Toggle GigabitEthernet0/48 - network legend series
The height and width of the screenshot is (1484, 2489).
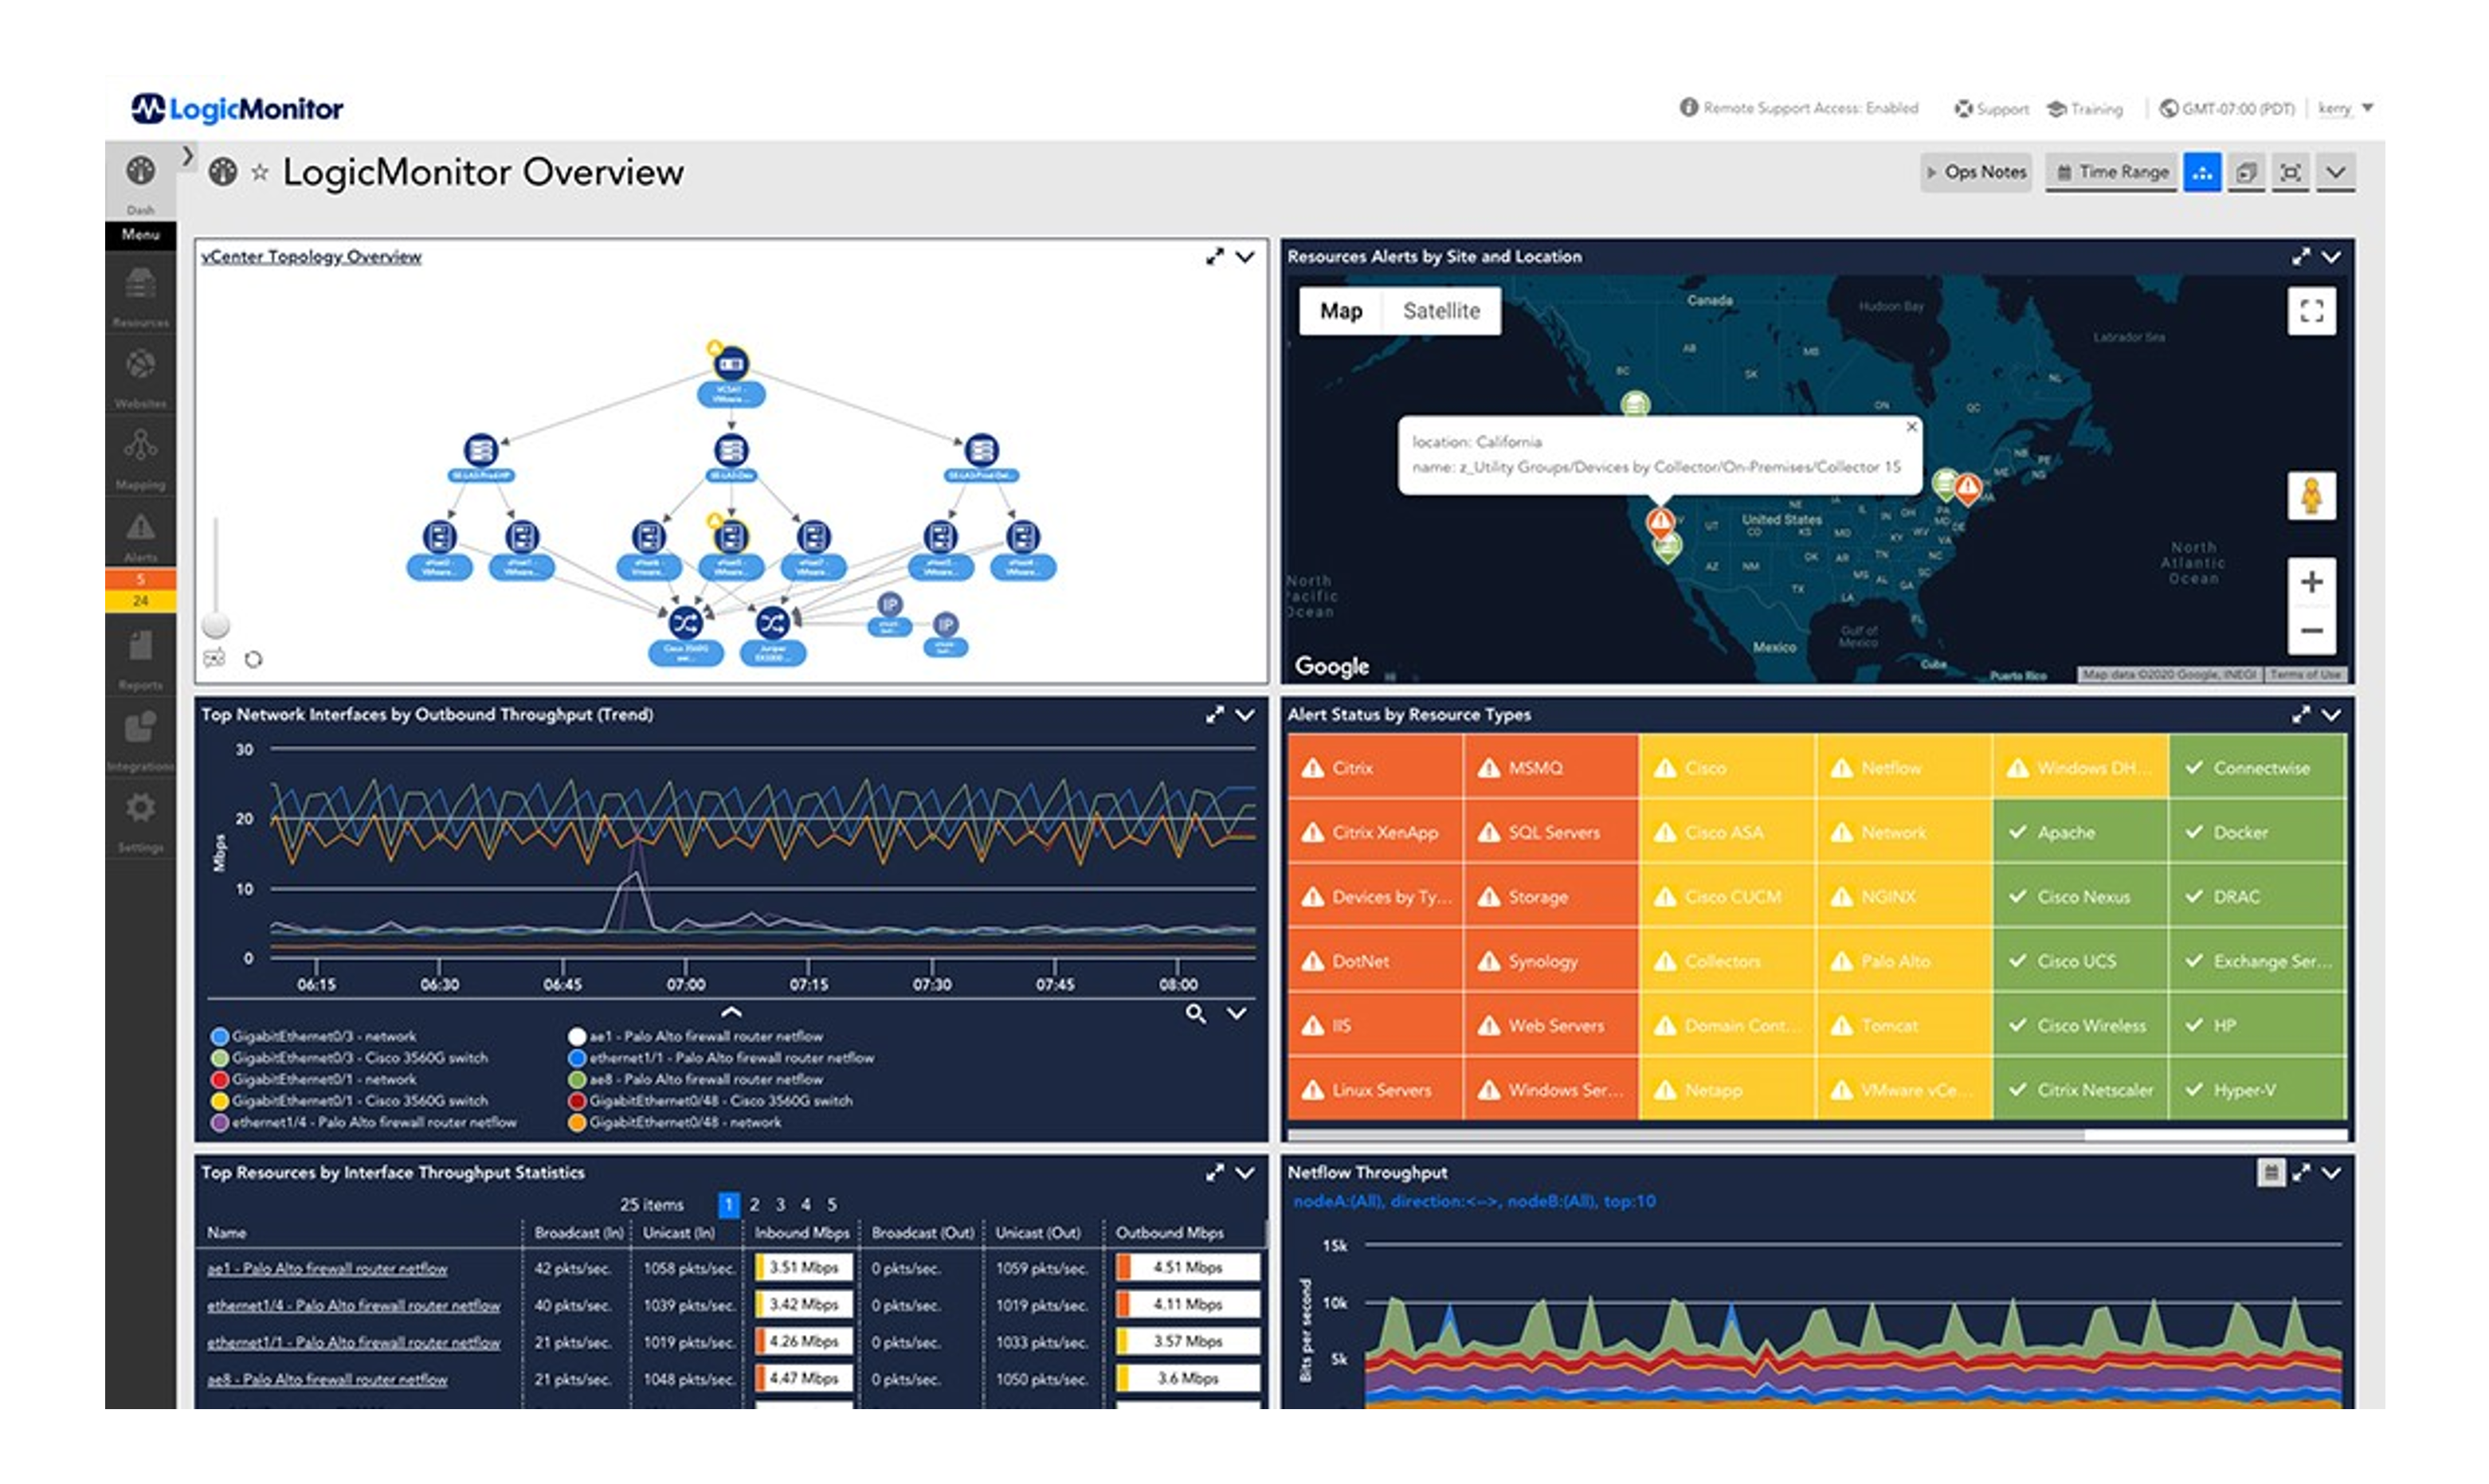click(x=675, y=1123)
